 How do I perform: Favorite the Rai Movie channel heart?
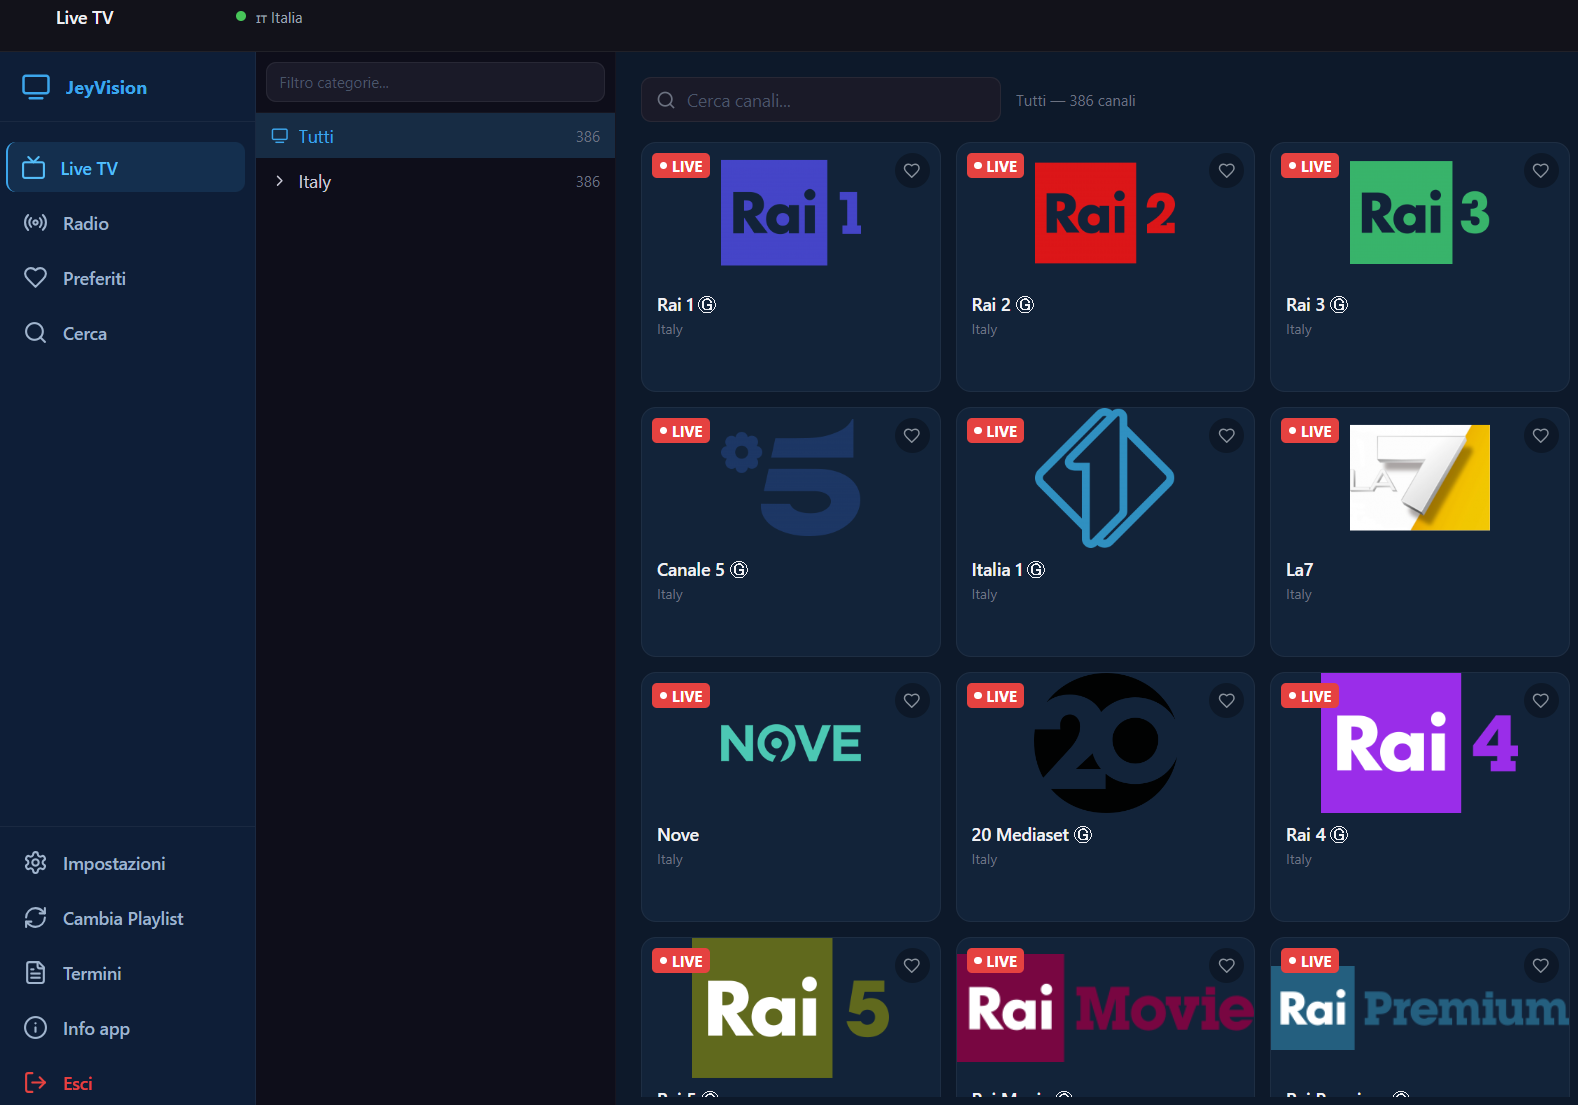(1227, 966)
